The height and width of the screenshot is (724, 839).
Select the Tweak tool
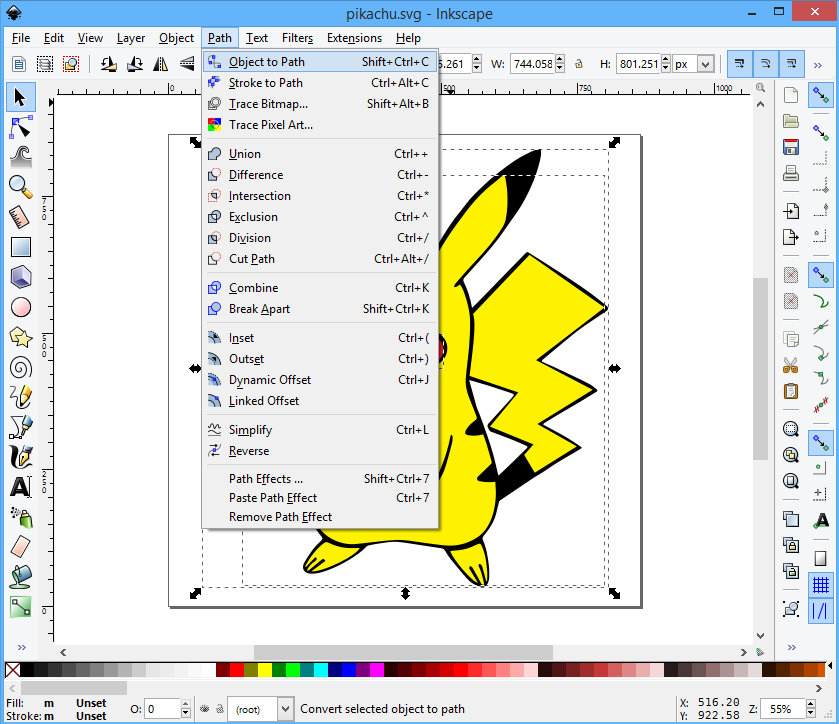tap(20, 157)
